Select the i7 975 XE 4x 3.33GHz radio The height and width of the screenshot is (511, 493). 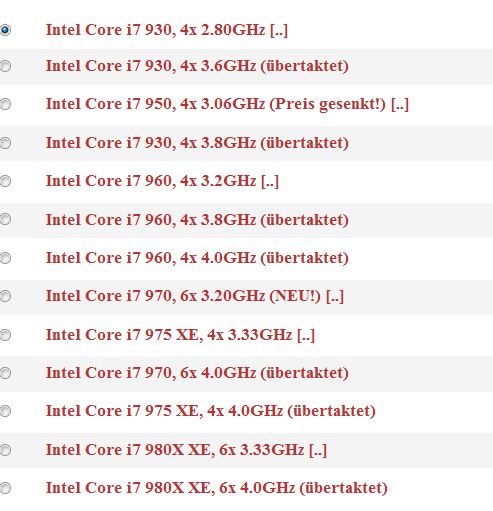tap(5, 335)
